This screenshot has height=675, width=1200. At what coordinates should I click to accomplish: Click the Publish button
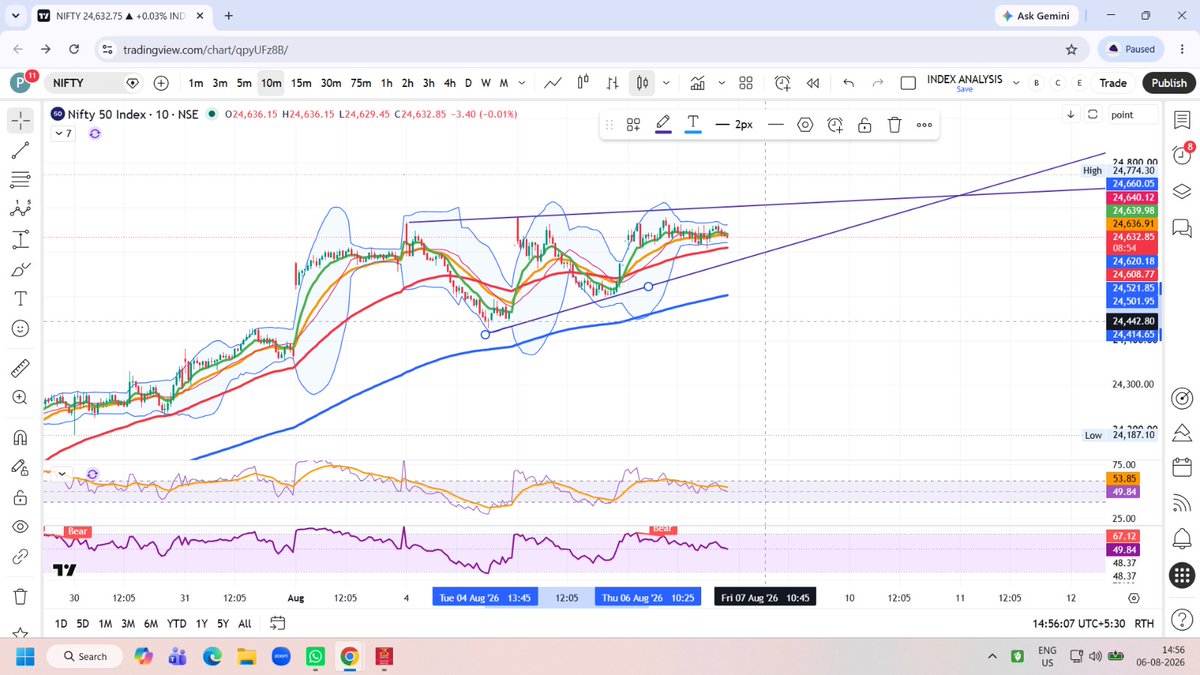[x=1168, y=83]
